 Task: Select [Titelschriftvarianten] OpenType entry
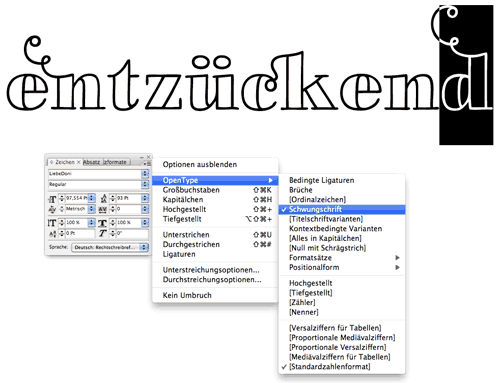pyautogui.click(x=342, y=219)
